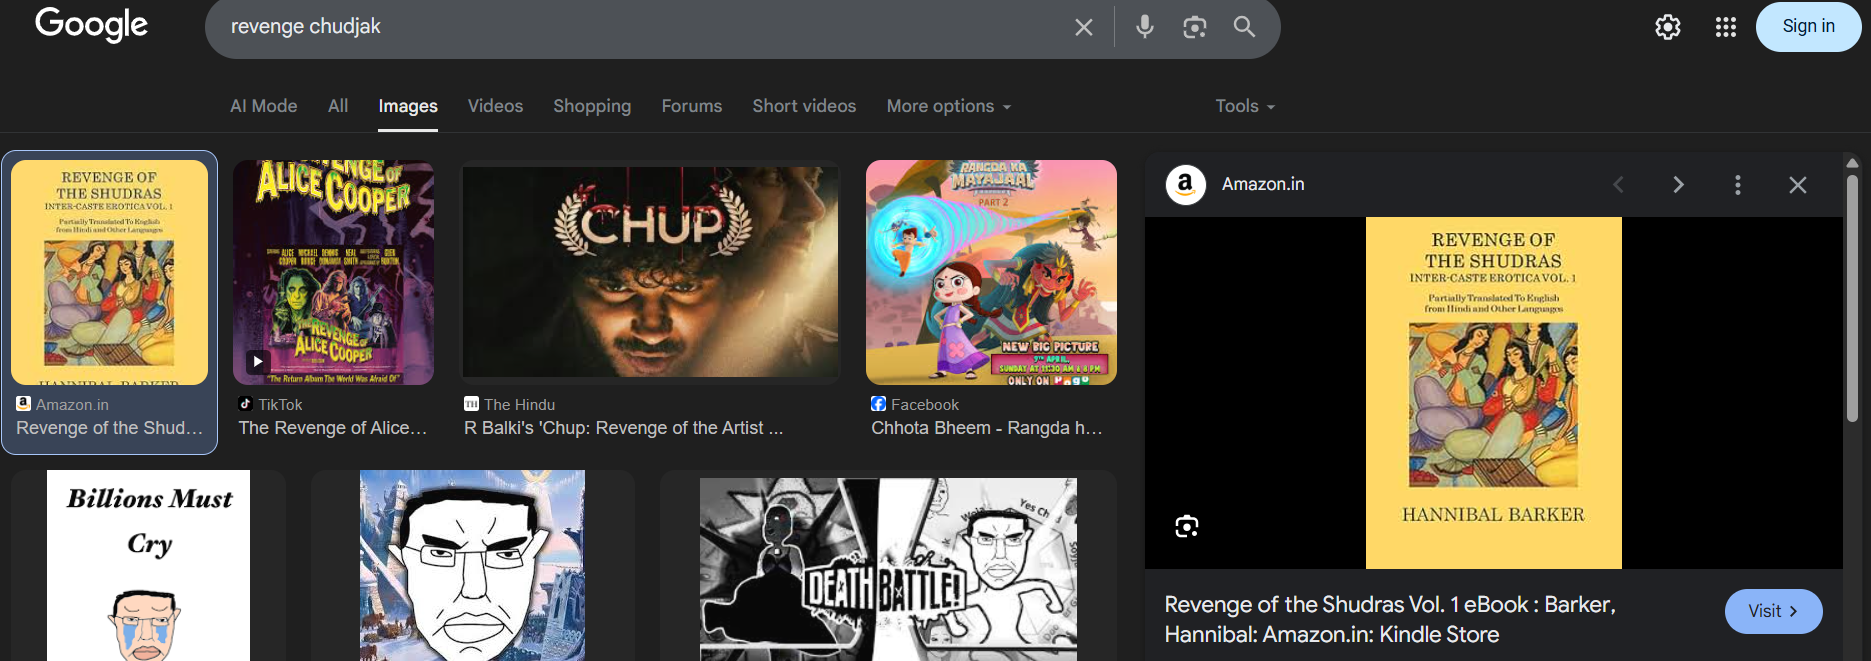Close the image preview panel
This screenshot has width=1871, height=661.
click(1798, 185)
